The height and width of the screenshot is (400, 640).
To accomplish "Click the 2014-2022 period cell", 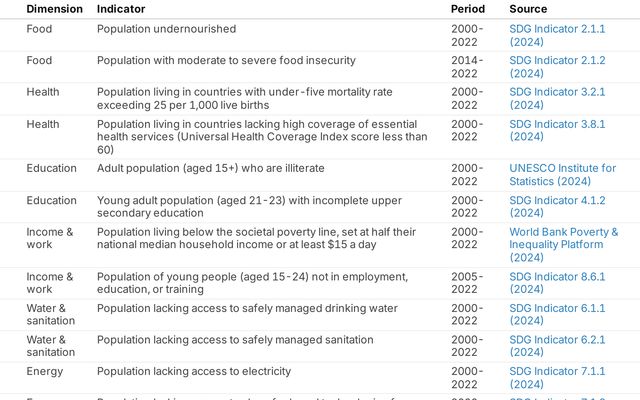I will click(467, 67).
